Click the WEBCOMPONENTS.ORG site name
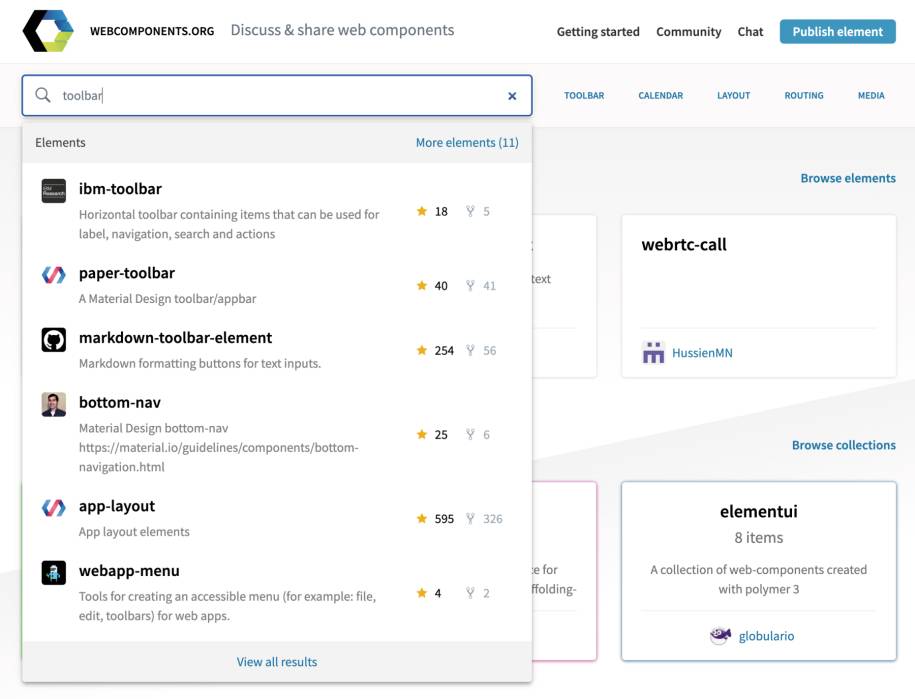 click(x=152, y=31)
